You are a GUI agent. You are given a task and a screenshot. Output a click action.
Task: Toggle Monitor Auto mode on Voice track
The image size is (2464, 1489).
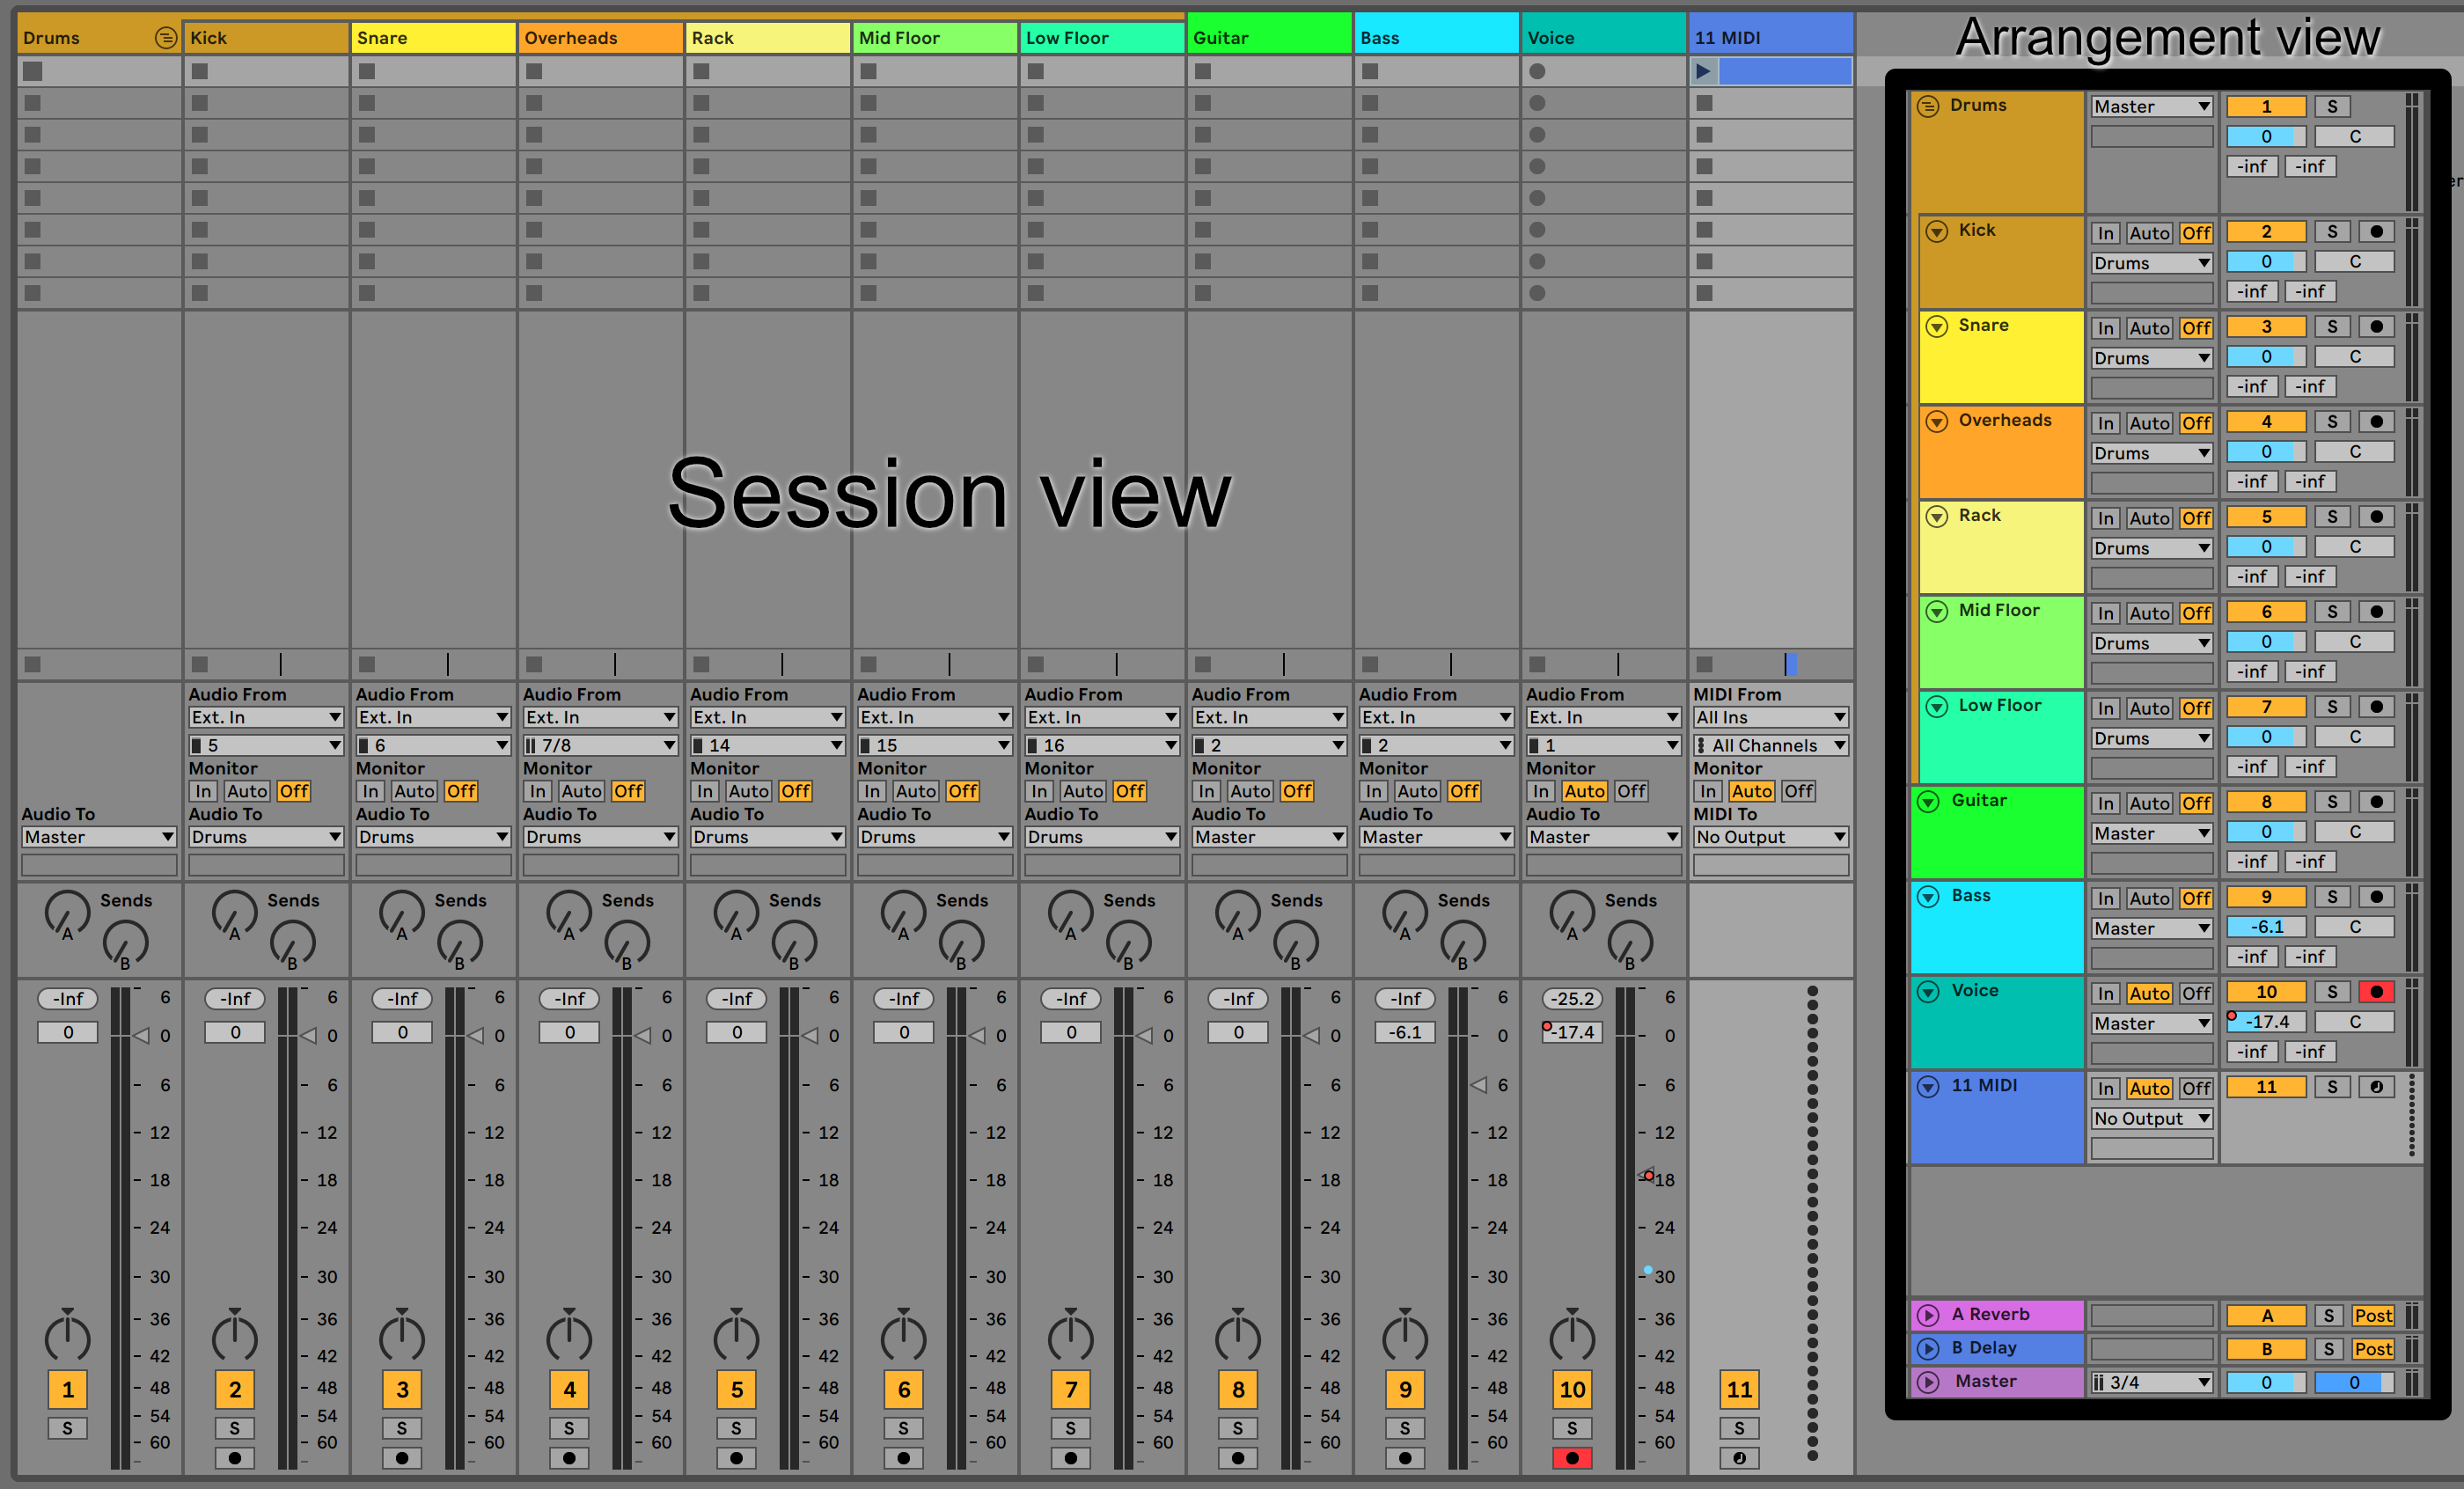[x=1584, y=792]
